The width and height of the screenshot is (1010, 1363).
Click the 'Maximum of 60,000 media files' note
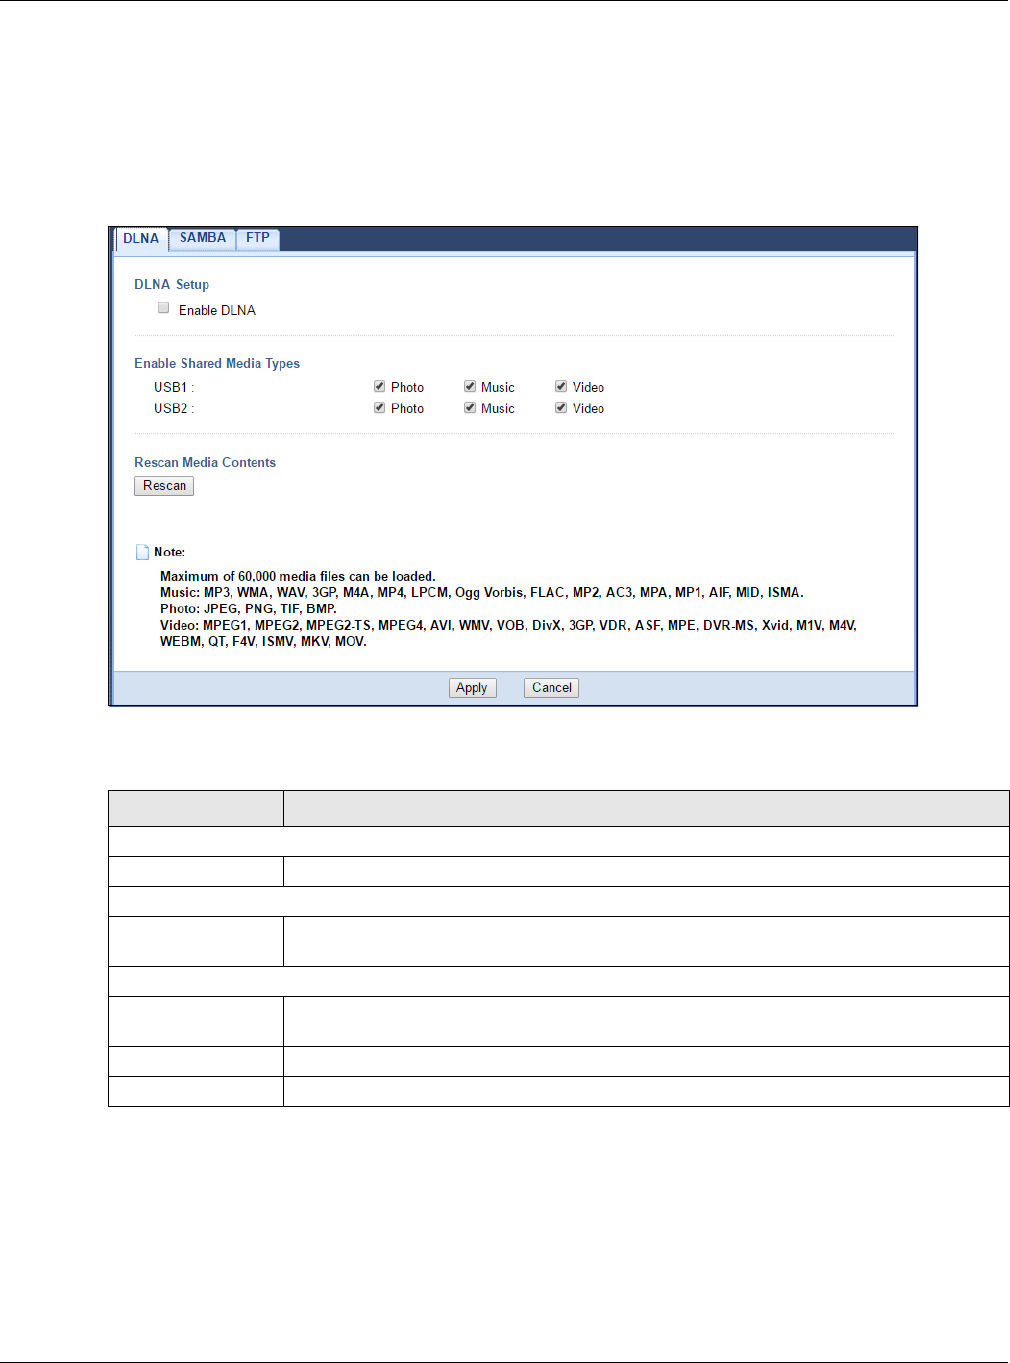click(x=298, y=576)
